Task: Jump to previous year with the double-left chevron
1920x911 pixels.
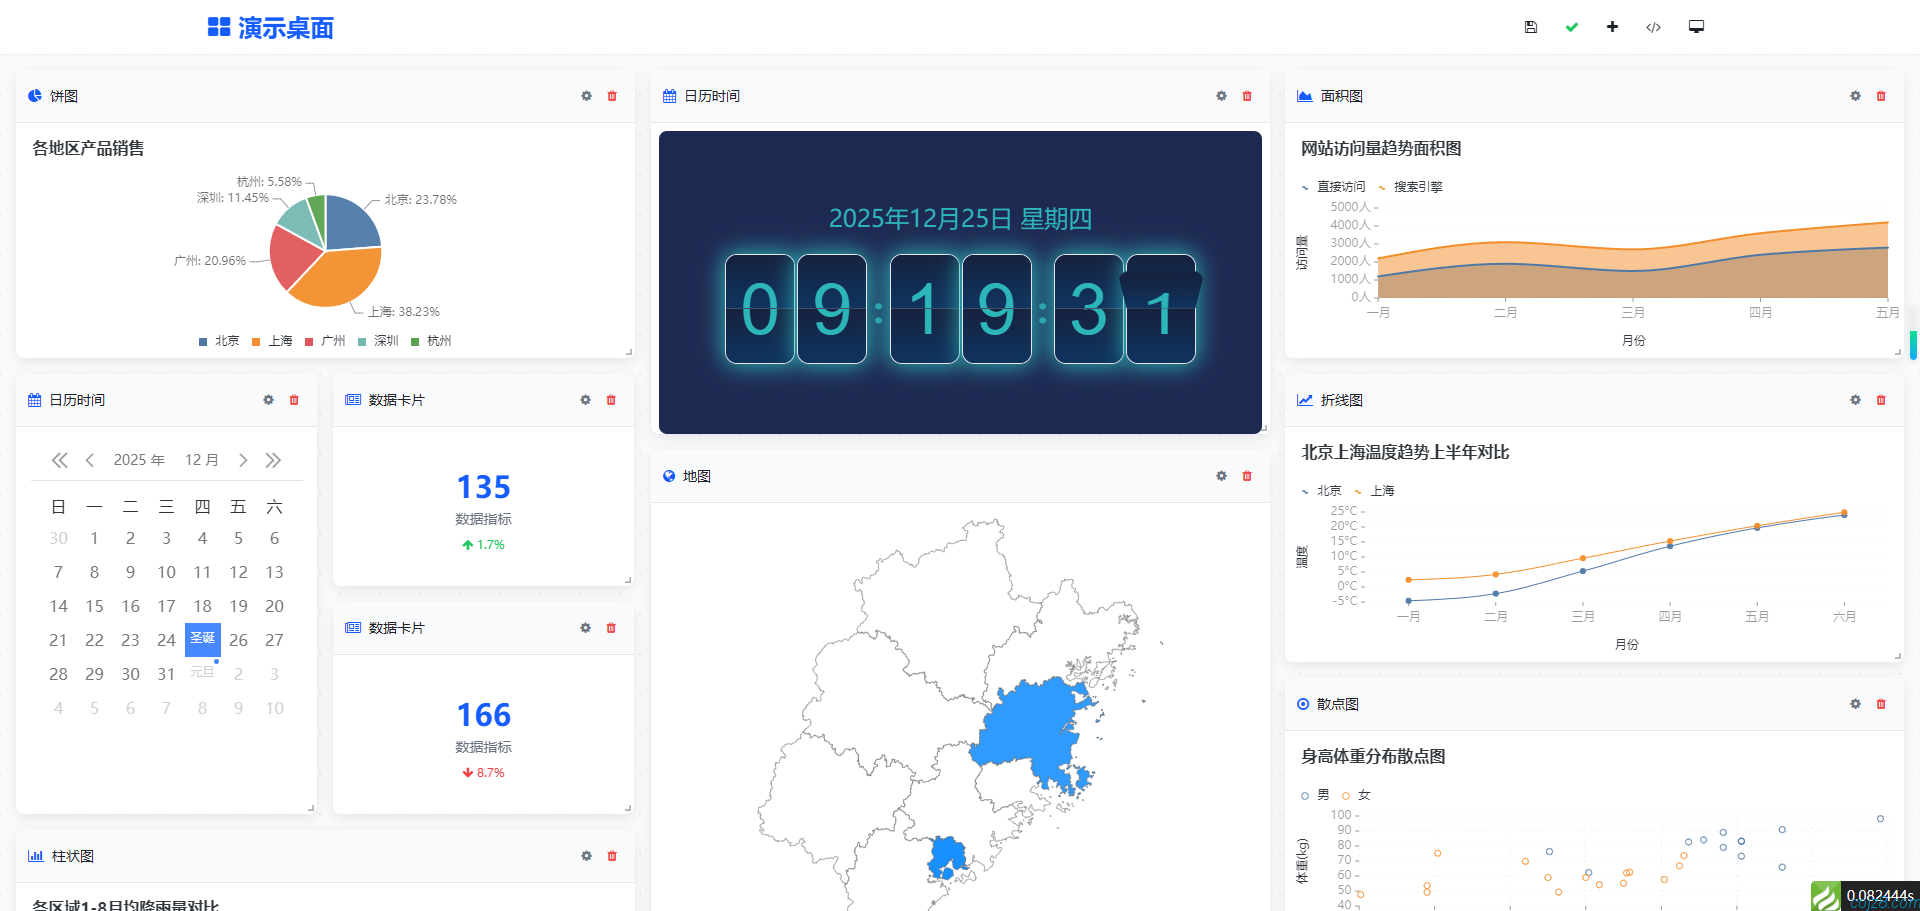Action: [x=59, y=459]
